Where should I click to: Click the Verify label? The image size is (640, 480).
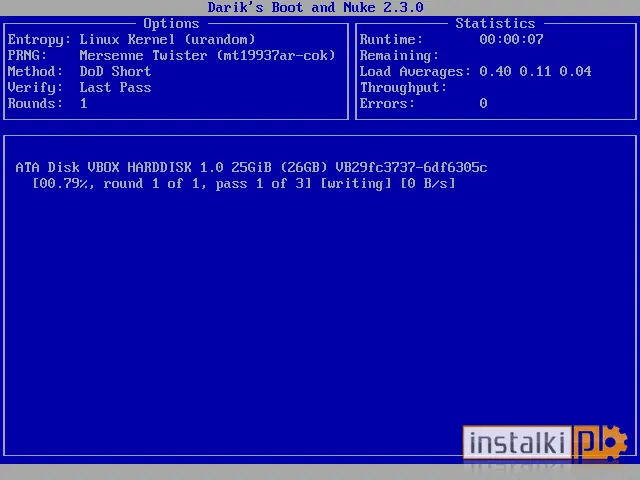coord(35,87)
